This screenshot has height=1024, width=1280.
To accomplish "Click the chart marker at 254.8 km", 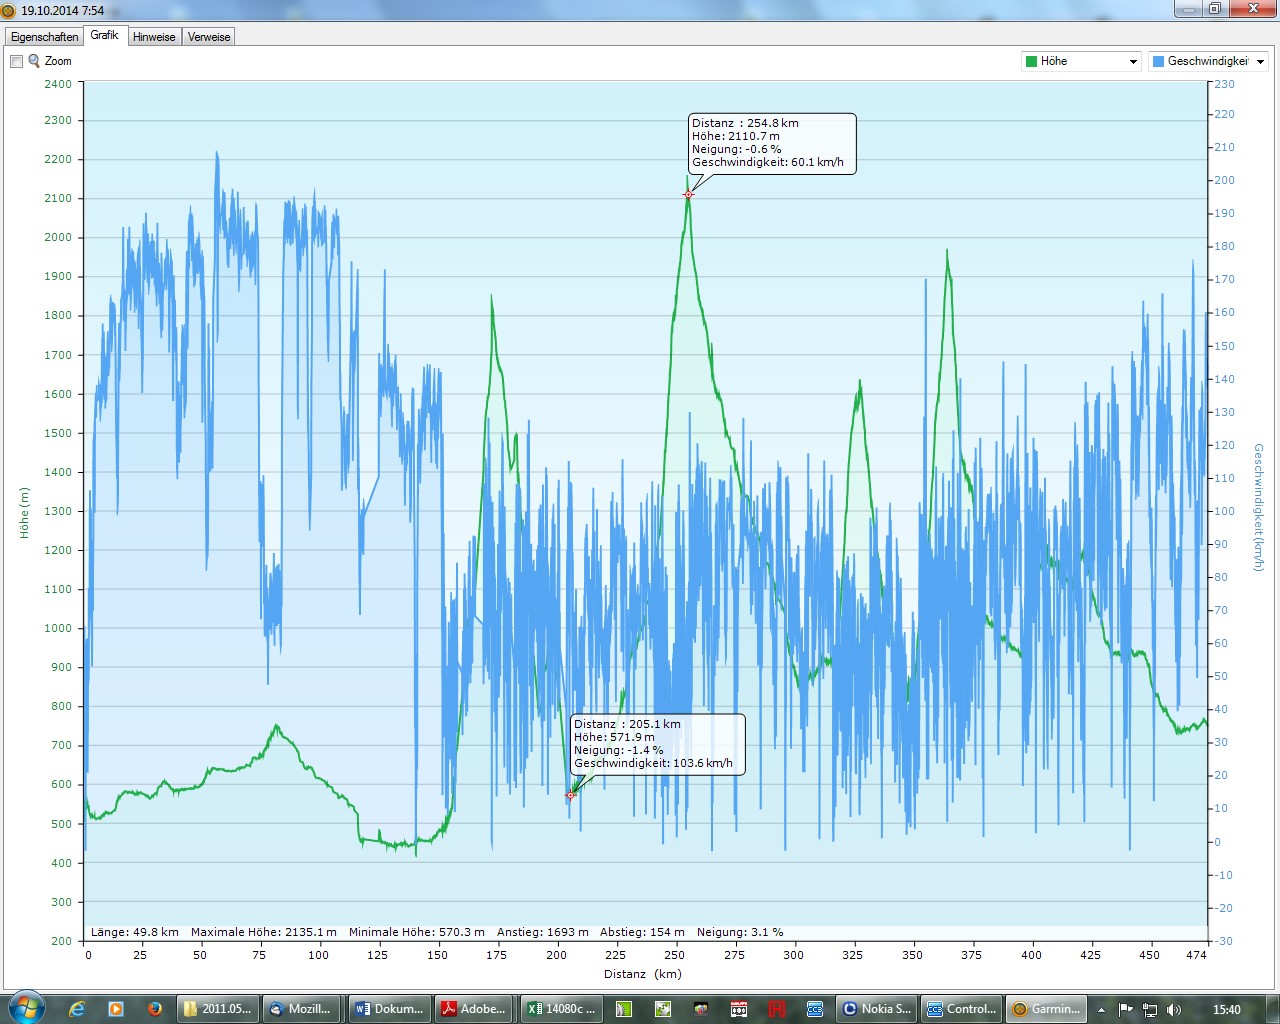I will [x=688, y=194].
